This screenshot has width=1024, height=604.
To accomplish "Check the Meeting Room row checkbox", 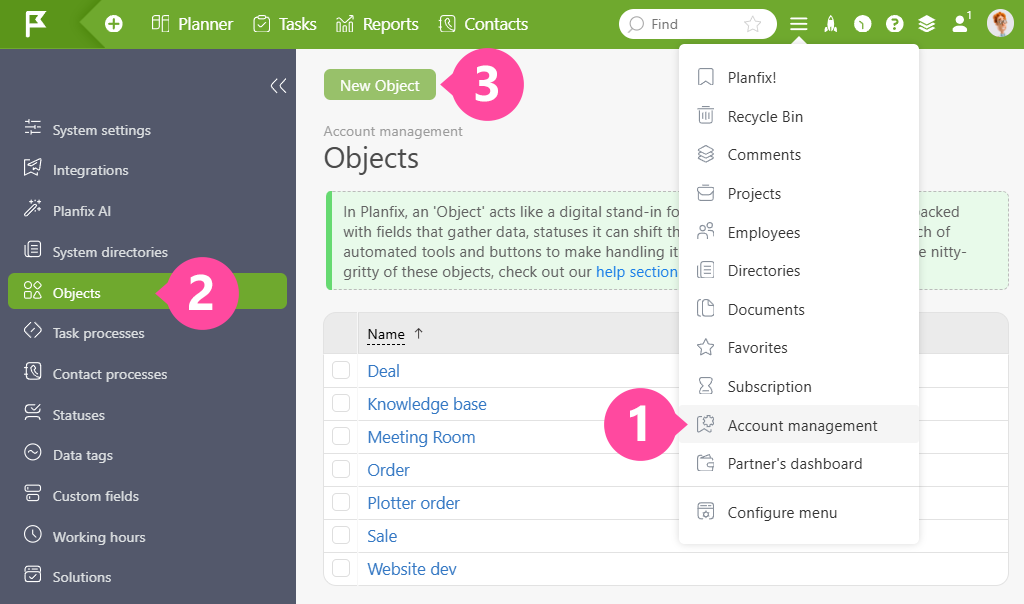I will pyautogui.click(x=341, y=436).
